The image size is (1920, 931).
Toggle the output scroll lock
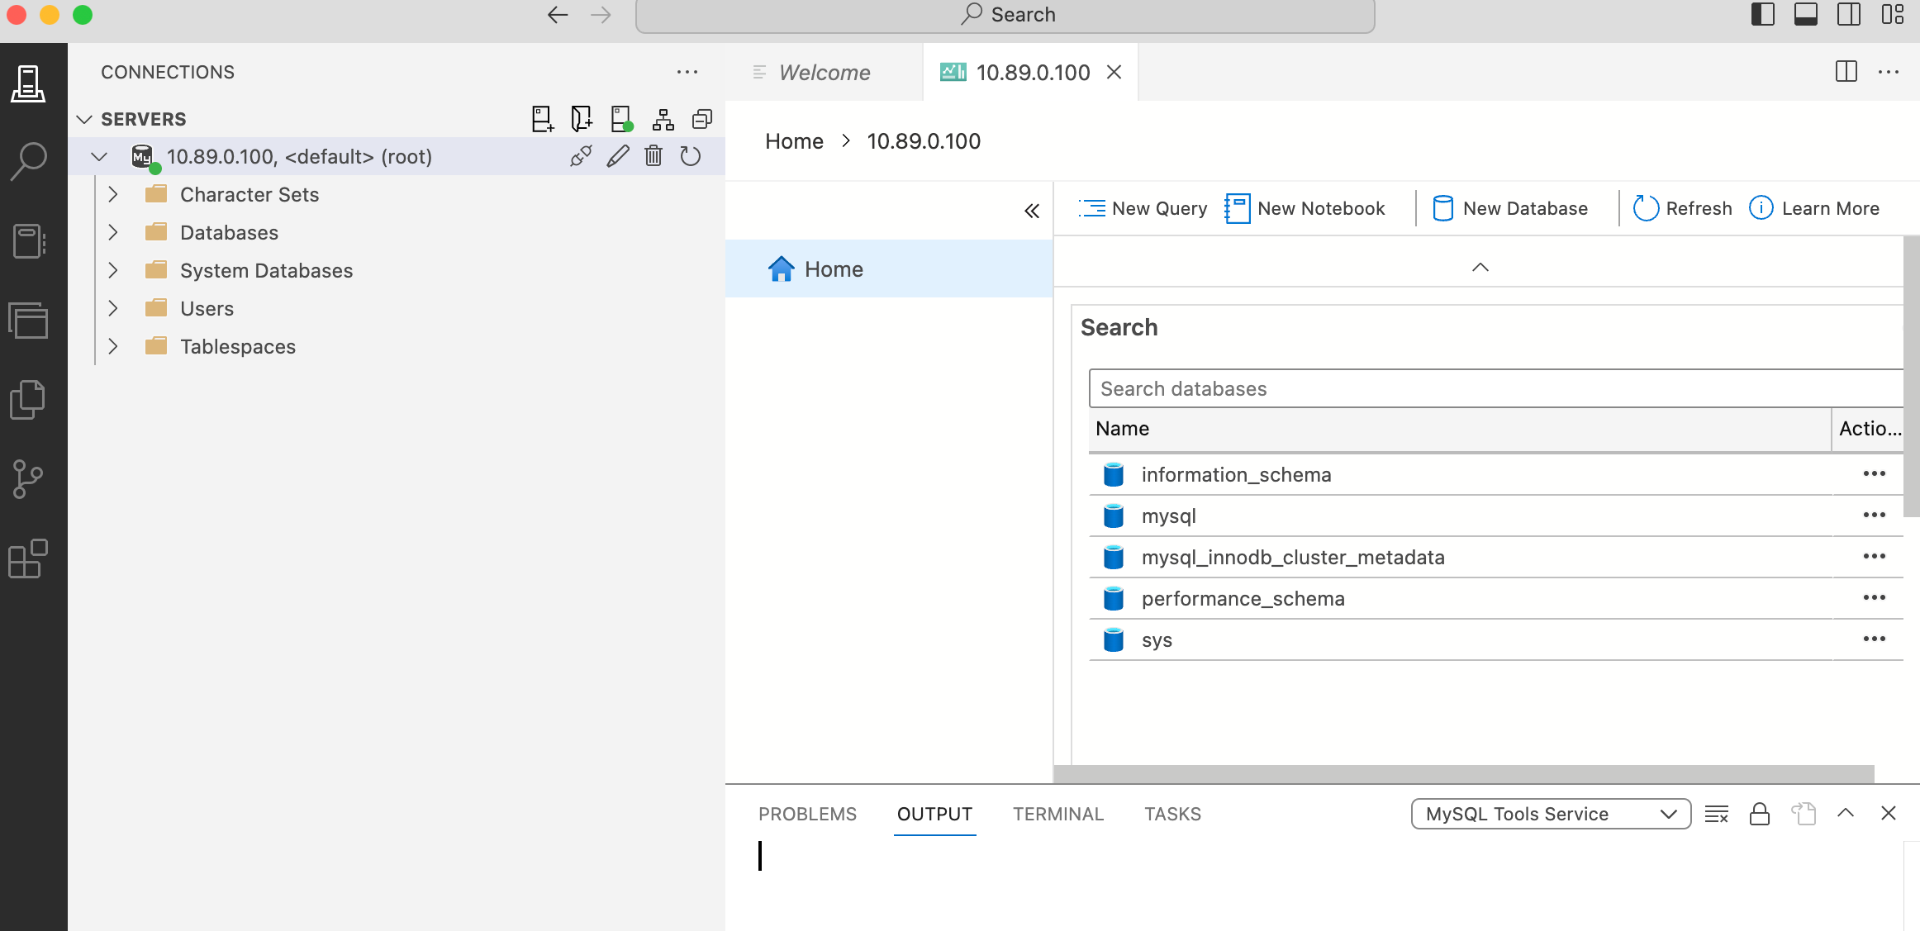[1760, 814]
